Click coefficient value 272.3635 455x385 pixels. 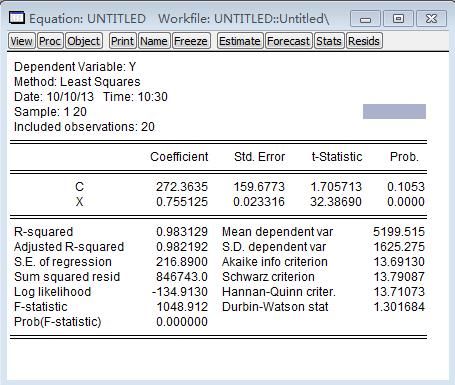click(x=182, y=187)
